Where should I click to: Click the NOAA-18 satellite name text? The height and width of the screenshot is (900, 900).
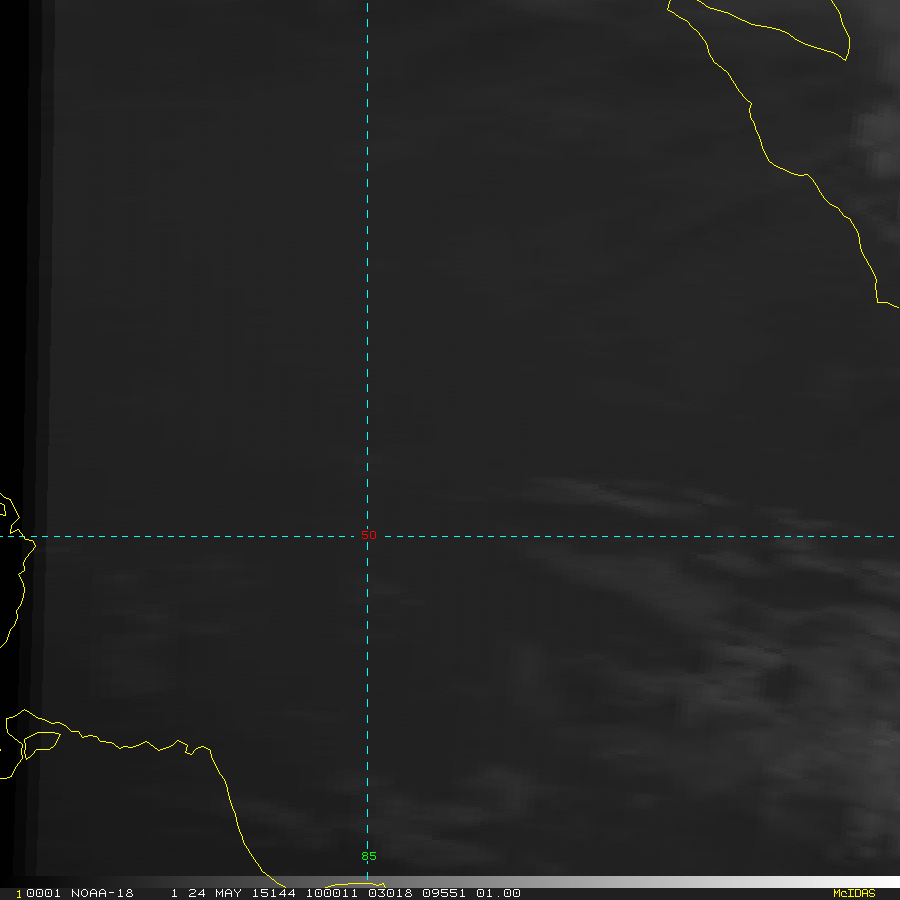coord(102,893)
